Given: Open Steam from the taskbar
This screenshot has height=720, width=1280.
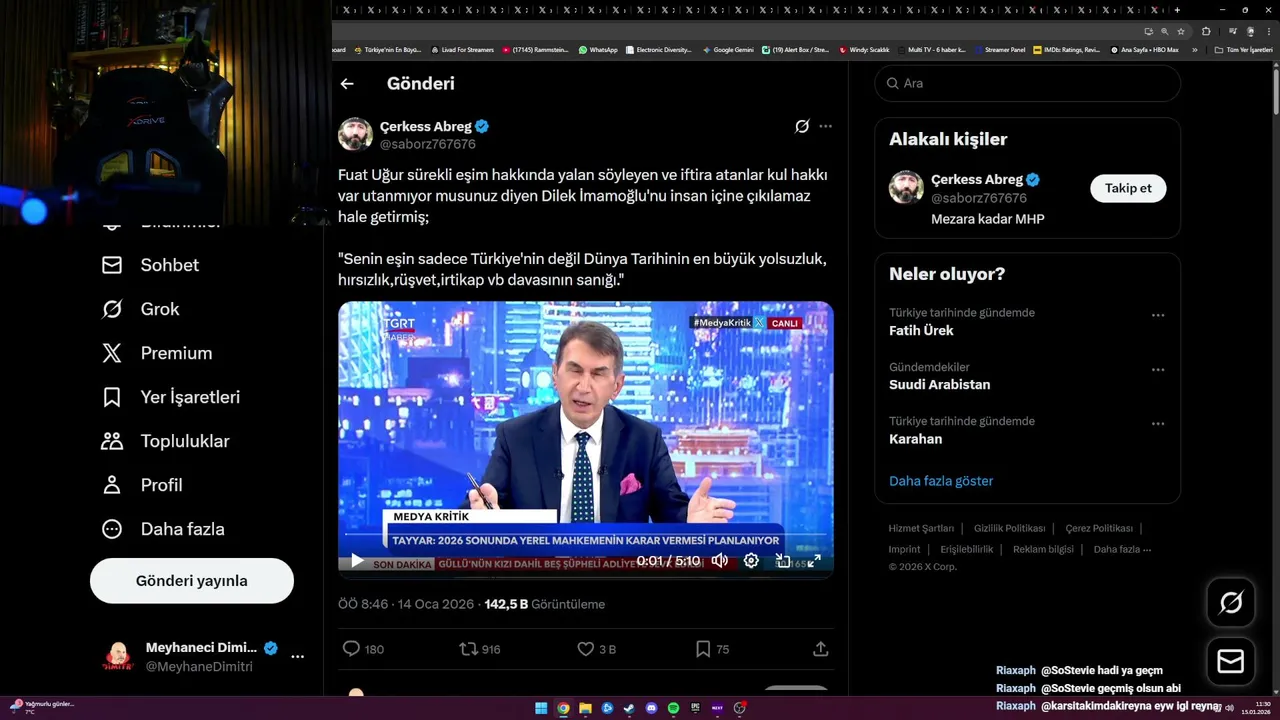Looking at the screenshot, I should click(629, 708).
